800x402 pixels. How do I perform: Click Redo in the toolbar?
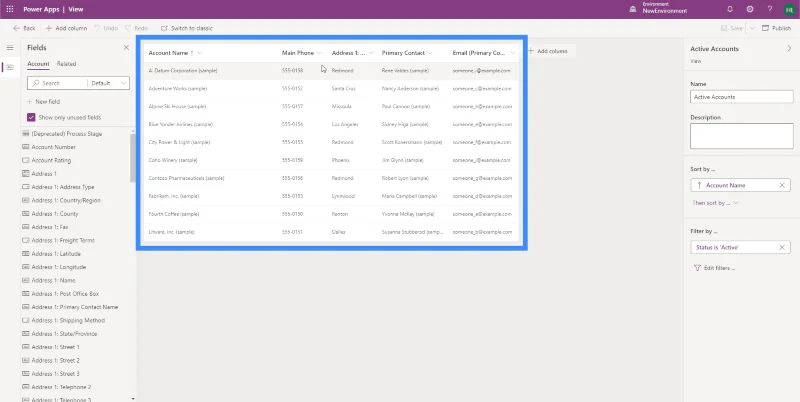pyautogui.click(x=137, y=28)
